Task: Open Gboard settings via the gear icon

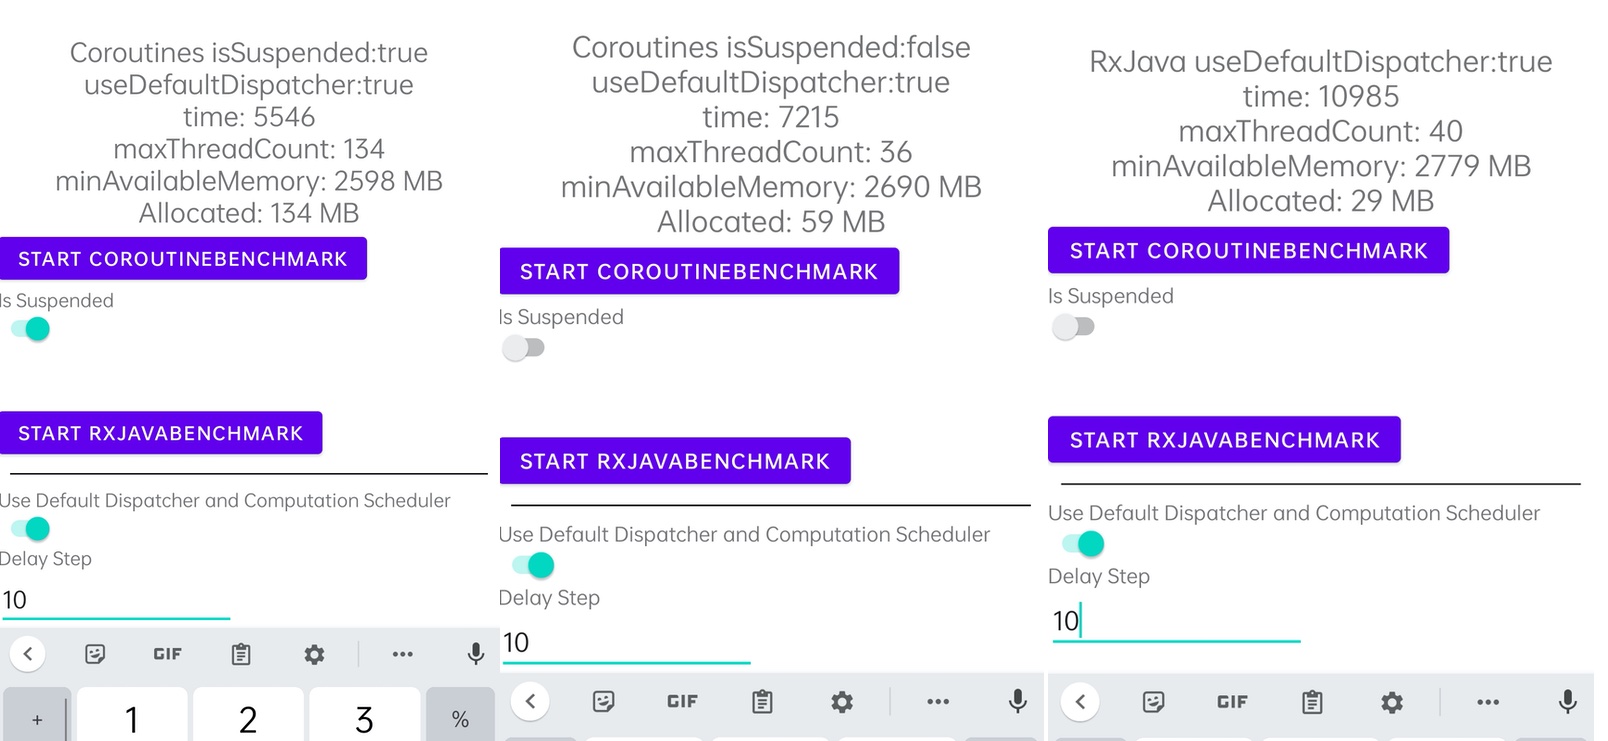Action: [x=313, y=654]
